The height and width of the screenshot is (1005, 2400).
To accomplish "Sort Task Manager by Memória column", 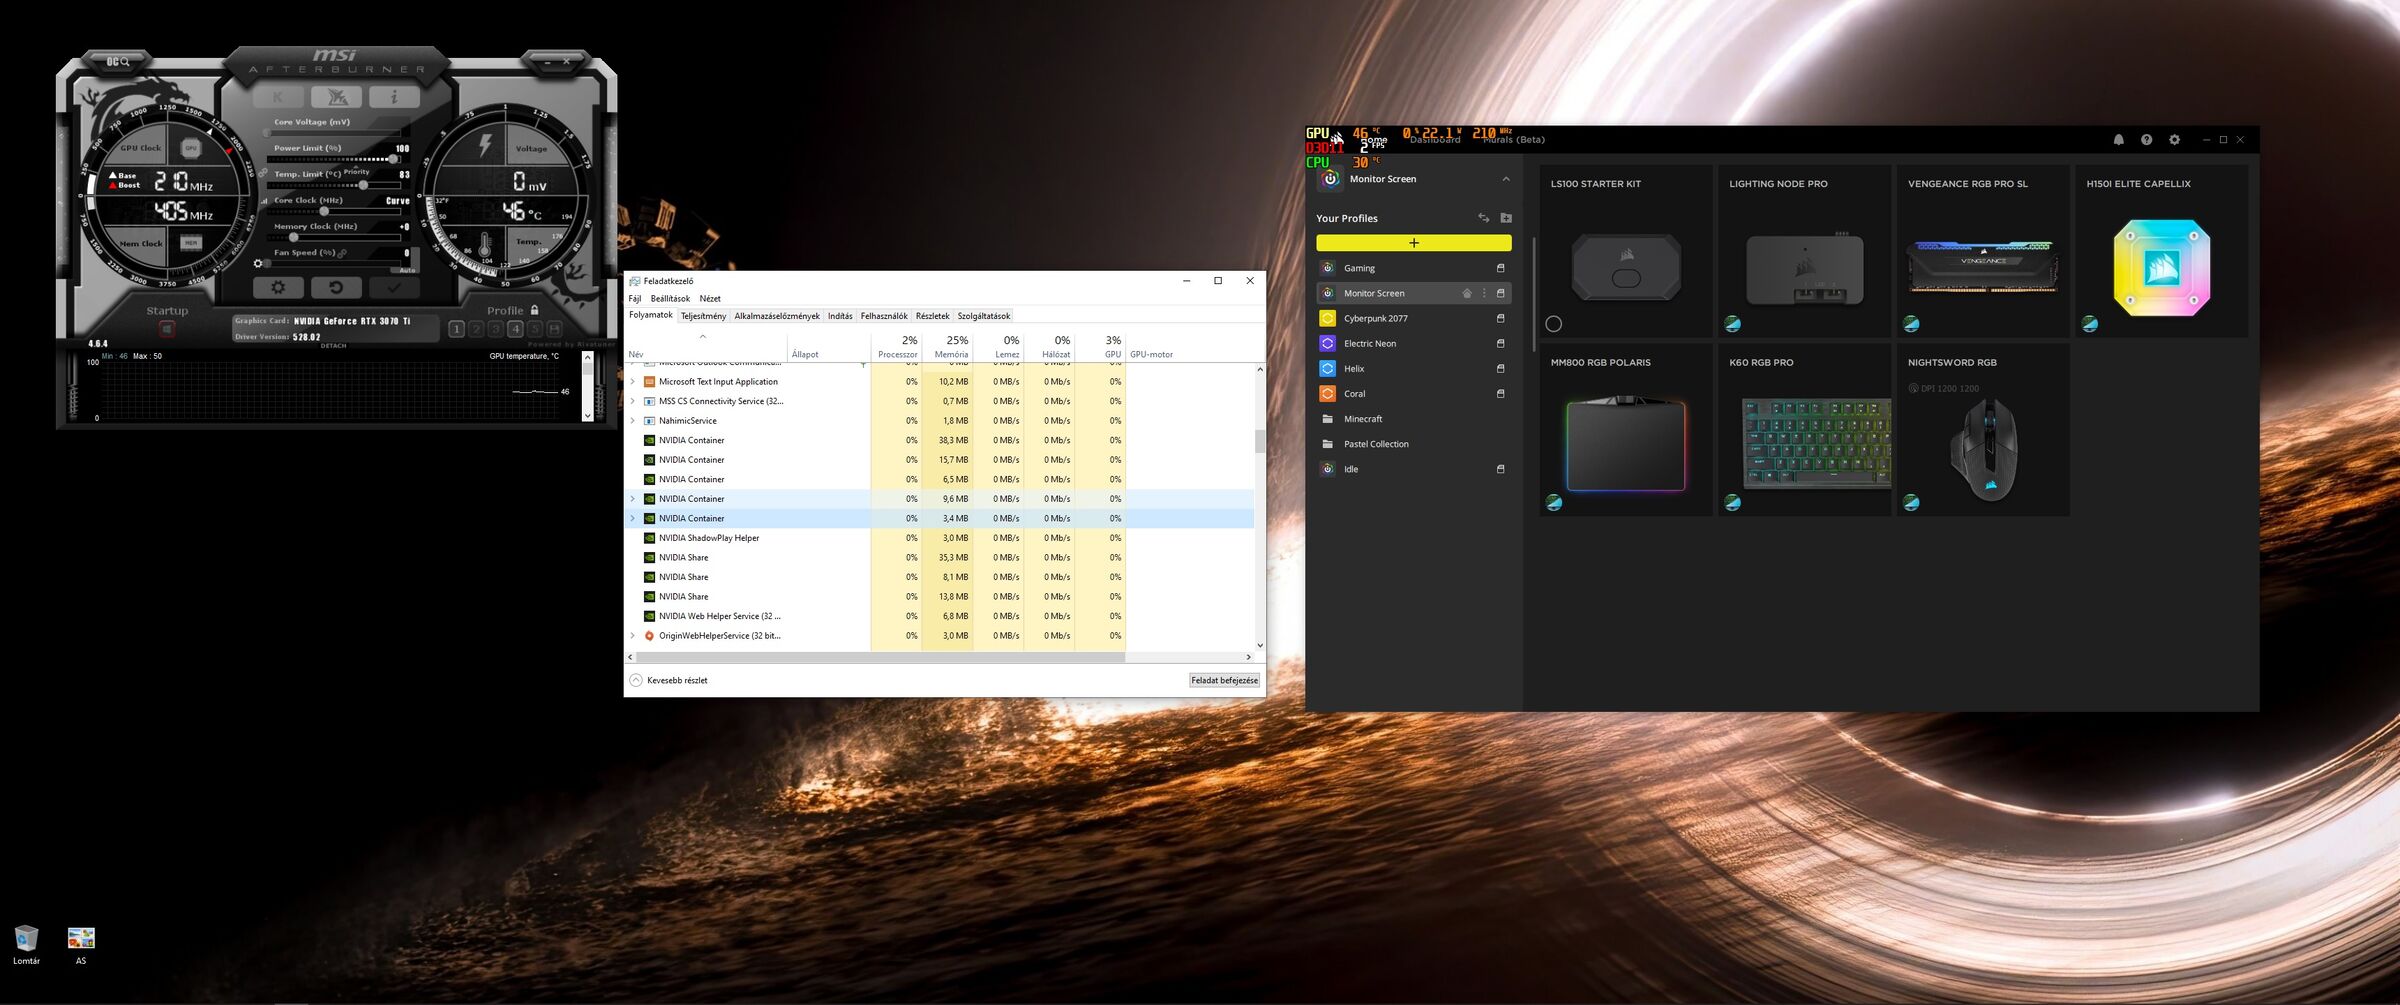I will click(x=947, y=347).
